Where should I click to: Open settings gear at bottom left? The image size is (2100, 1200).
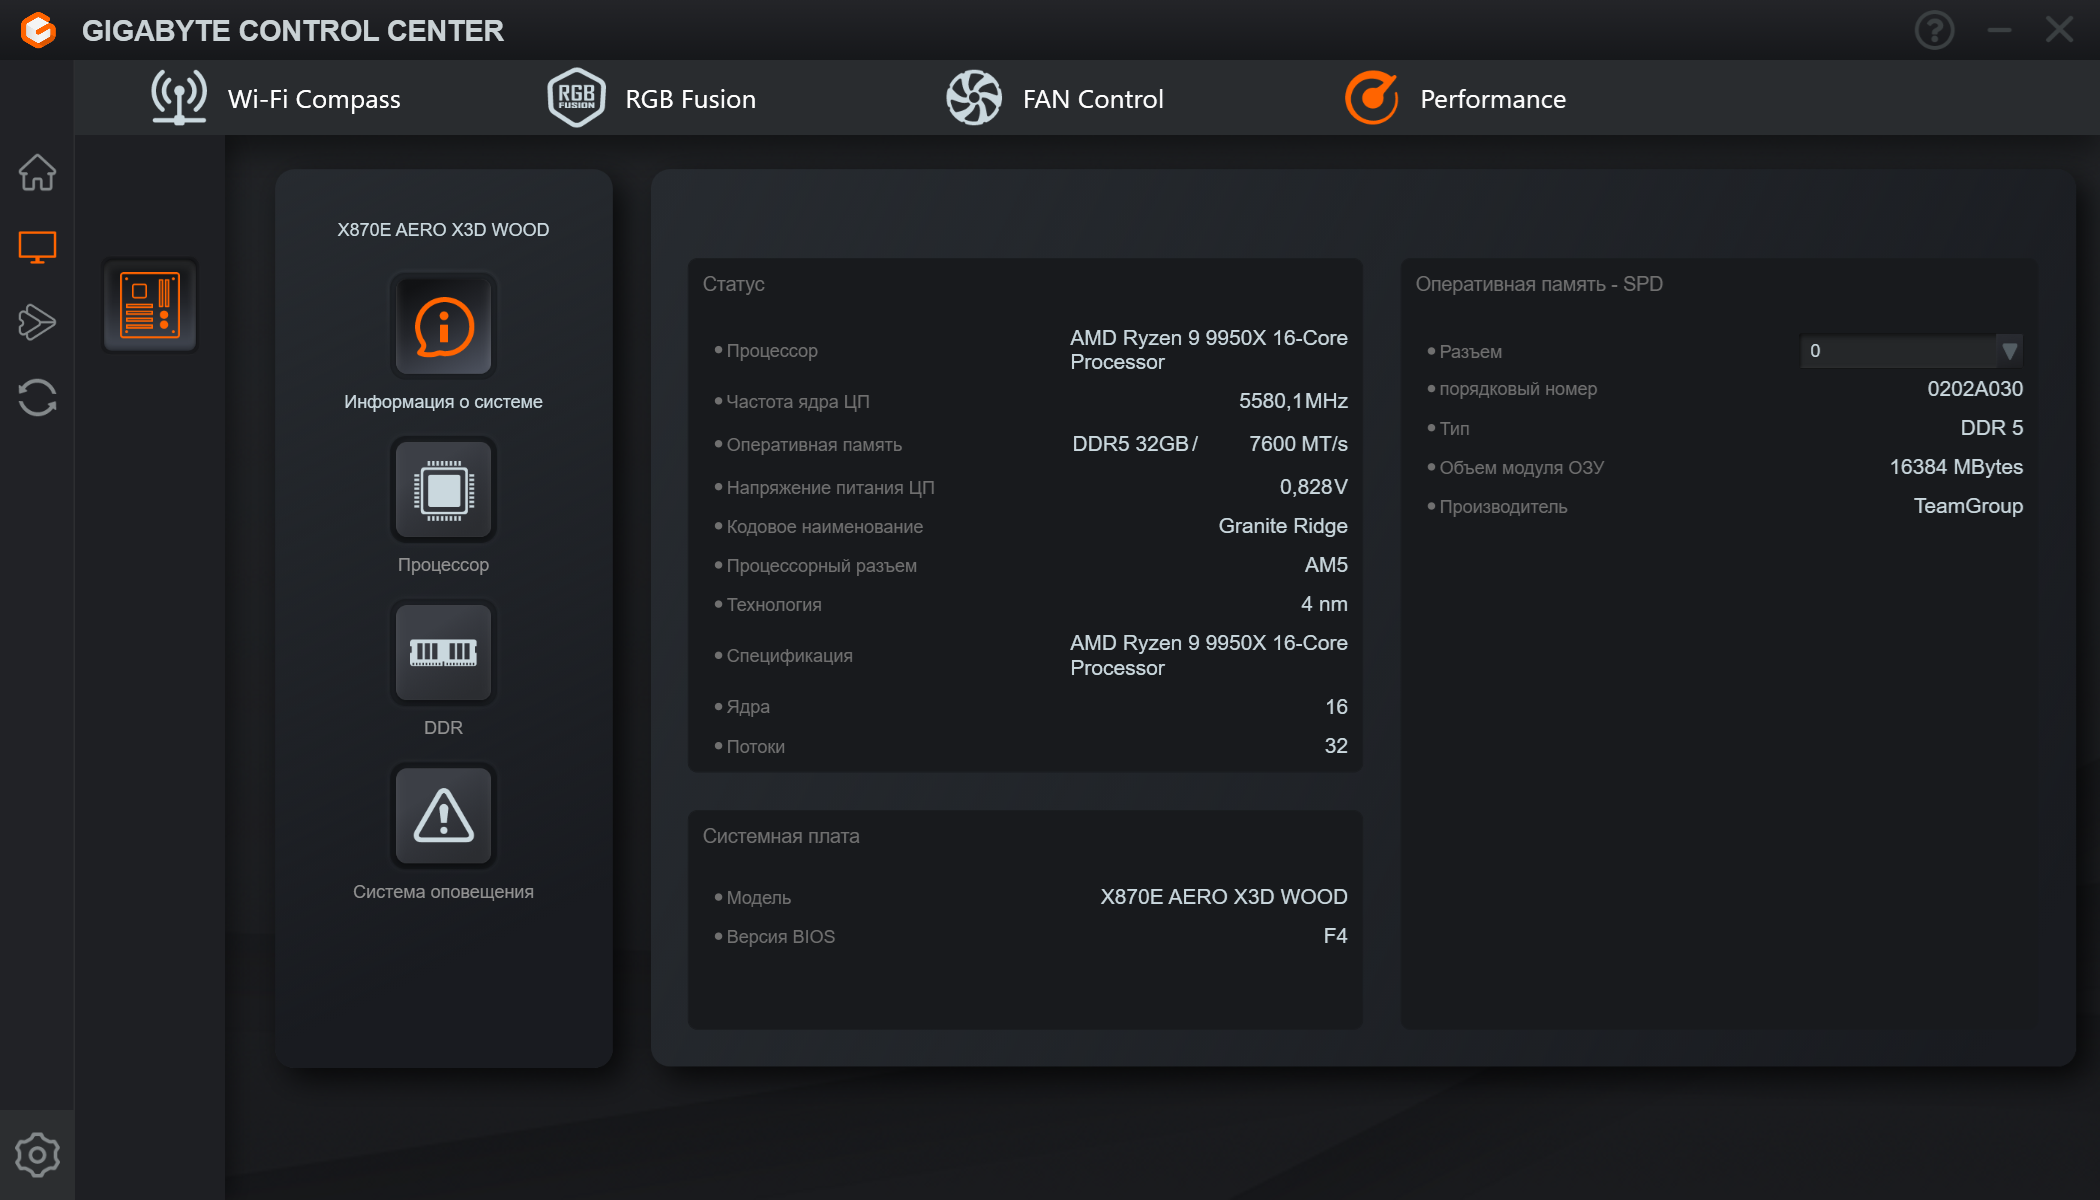click(37, 1155)
